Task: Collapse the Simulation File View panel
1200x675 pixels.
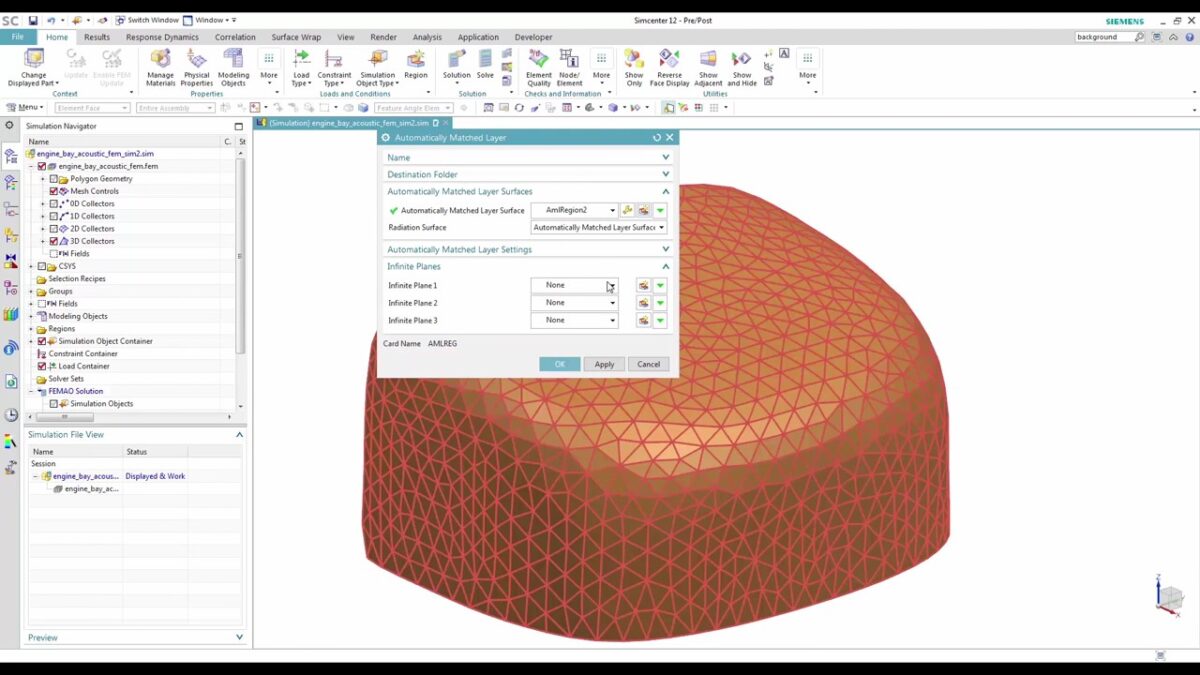Action: point(239,435)
